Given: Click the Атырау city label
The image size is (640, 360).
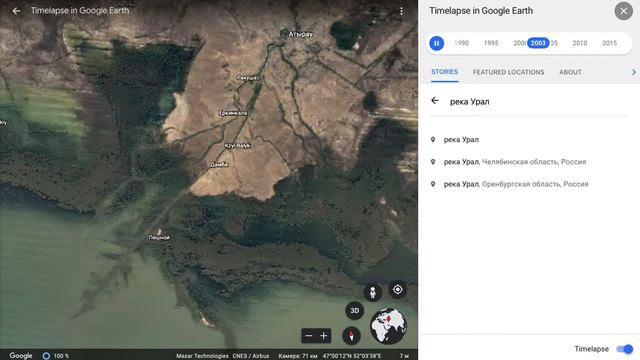Looking at the screenshot, I should click(x=300, y=34).
